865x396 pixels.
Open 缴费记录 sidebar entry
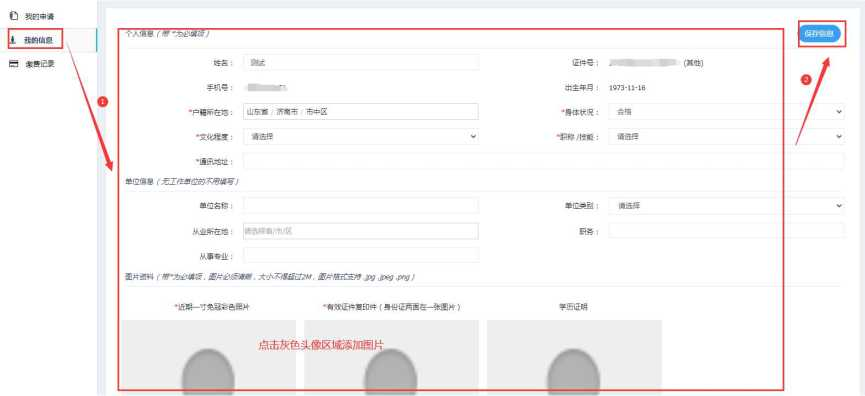[40, 64]
